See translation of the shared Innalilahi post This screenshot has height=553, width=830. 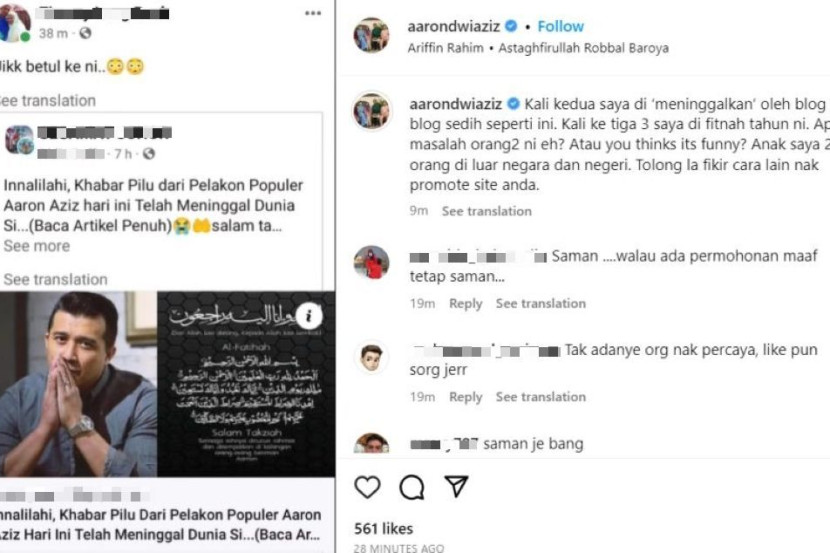tap(55, 279)
